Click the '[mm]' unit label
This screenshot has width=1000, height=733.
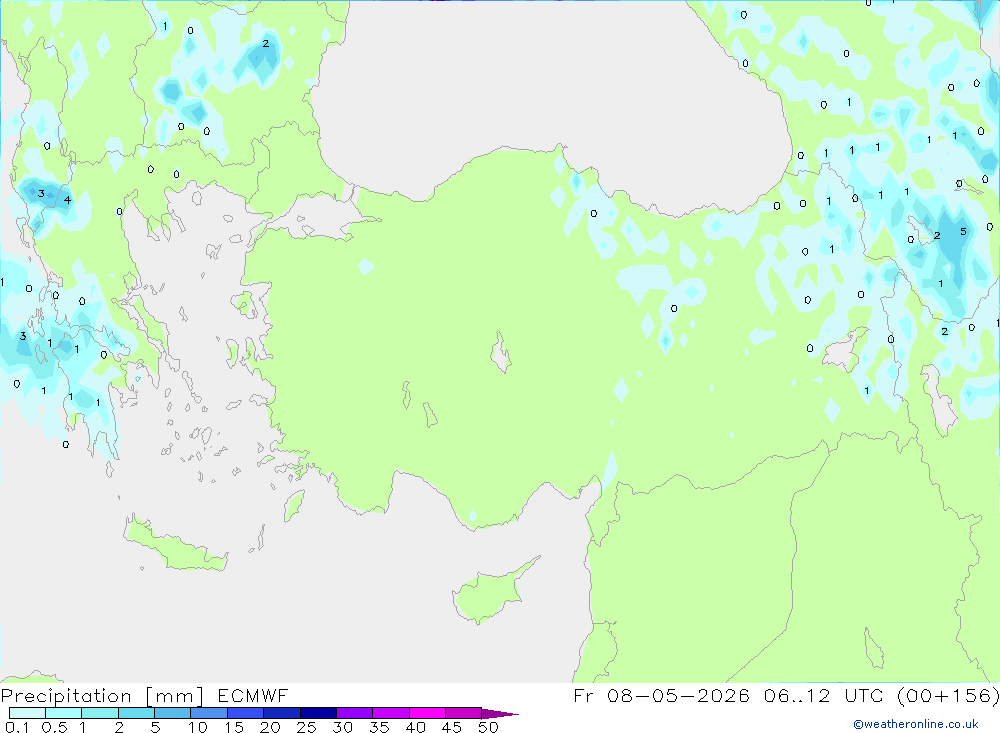pyautogui.click(x=175, y=695)
